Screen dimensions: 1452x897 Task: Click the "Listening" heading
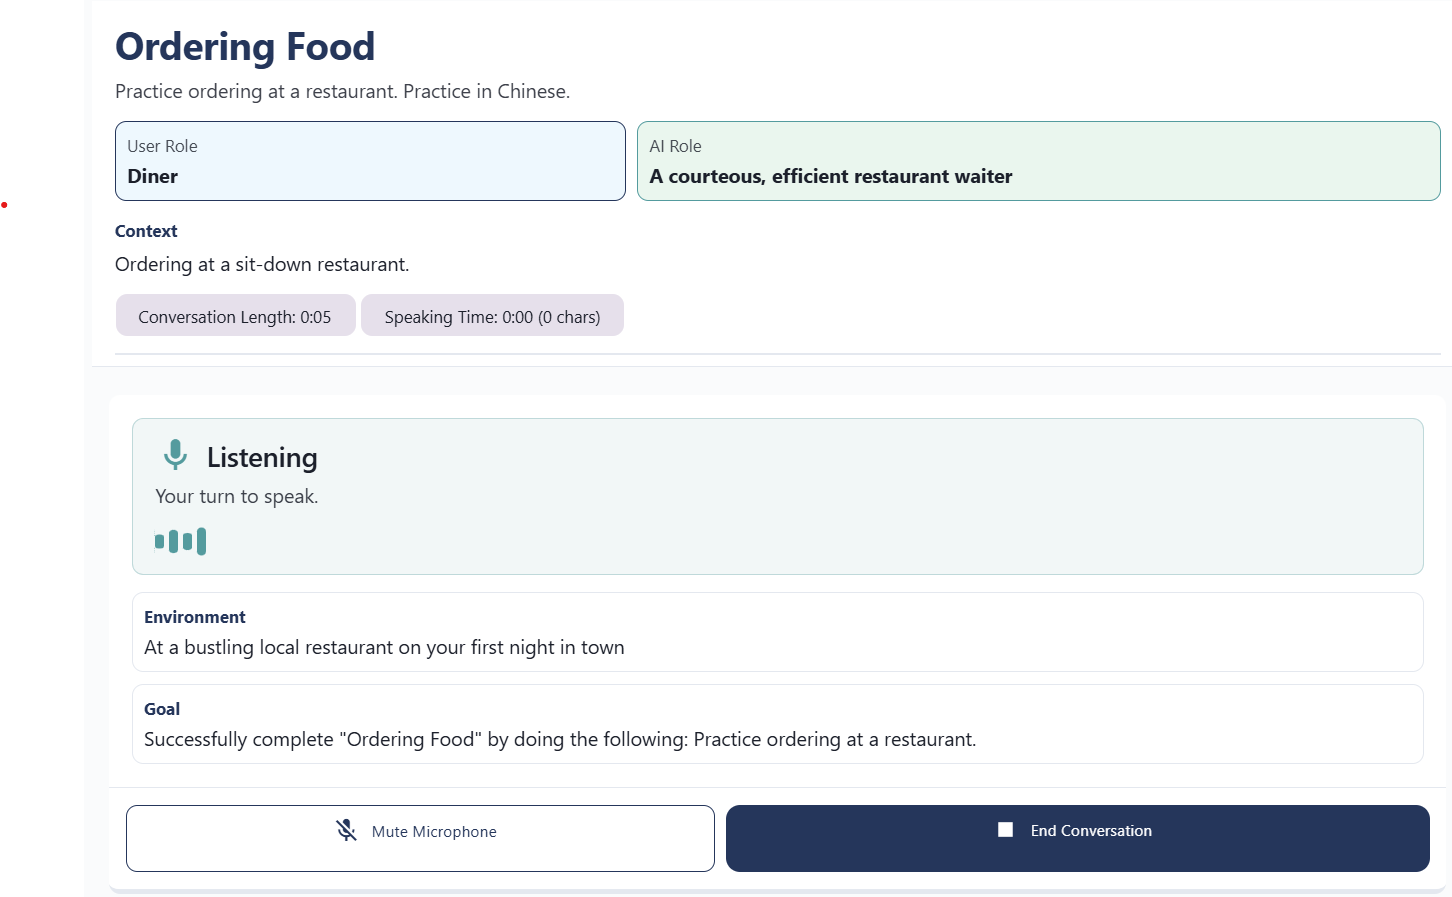[x=262, y=457]
